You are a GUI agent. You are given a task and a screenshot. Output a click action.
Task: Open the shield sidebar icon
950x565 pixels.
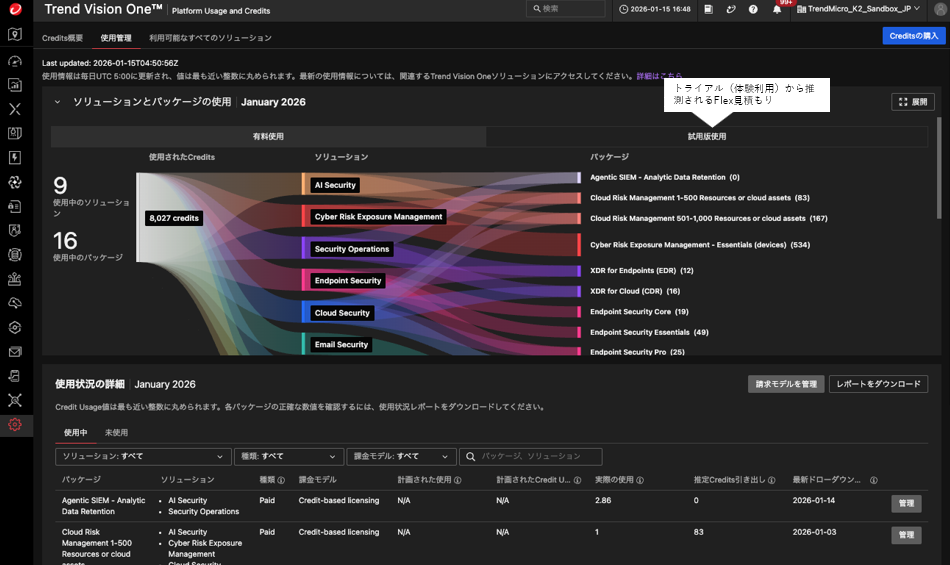click(15, 230)
